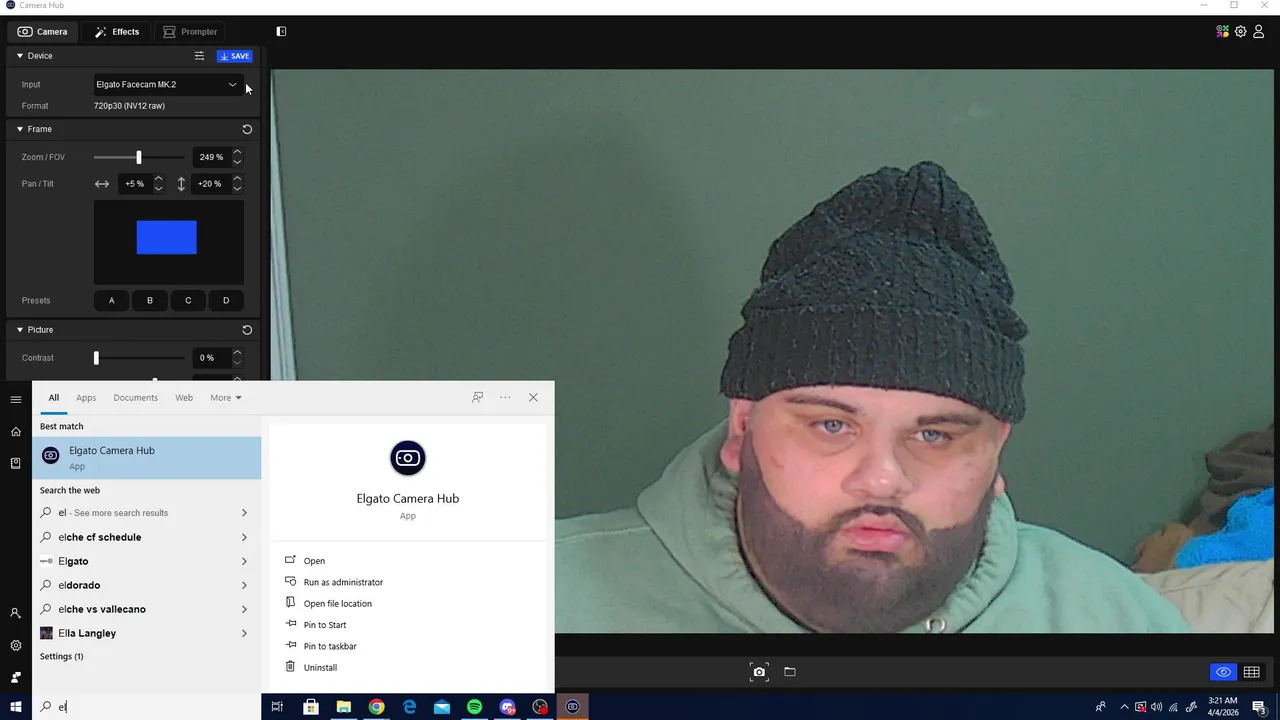Viewport: 1280px width, 720px height.
Task: Select the All tab in search panel
Action: coord(54,398)
